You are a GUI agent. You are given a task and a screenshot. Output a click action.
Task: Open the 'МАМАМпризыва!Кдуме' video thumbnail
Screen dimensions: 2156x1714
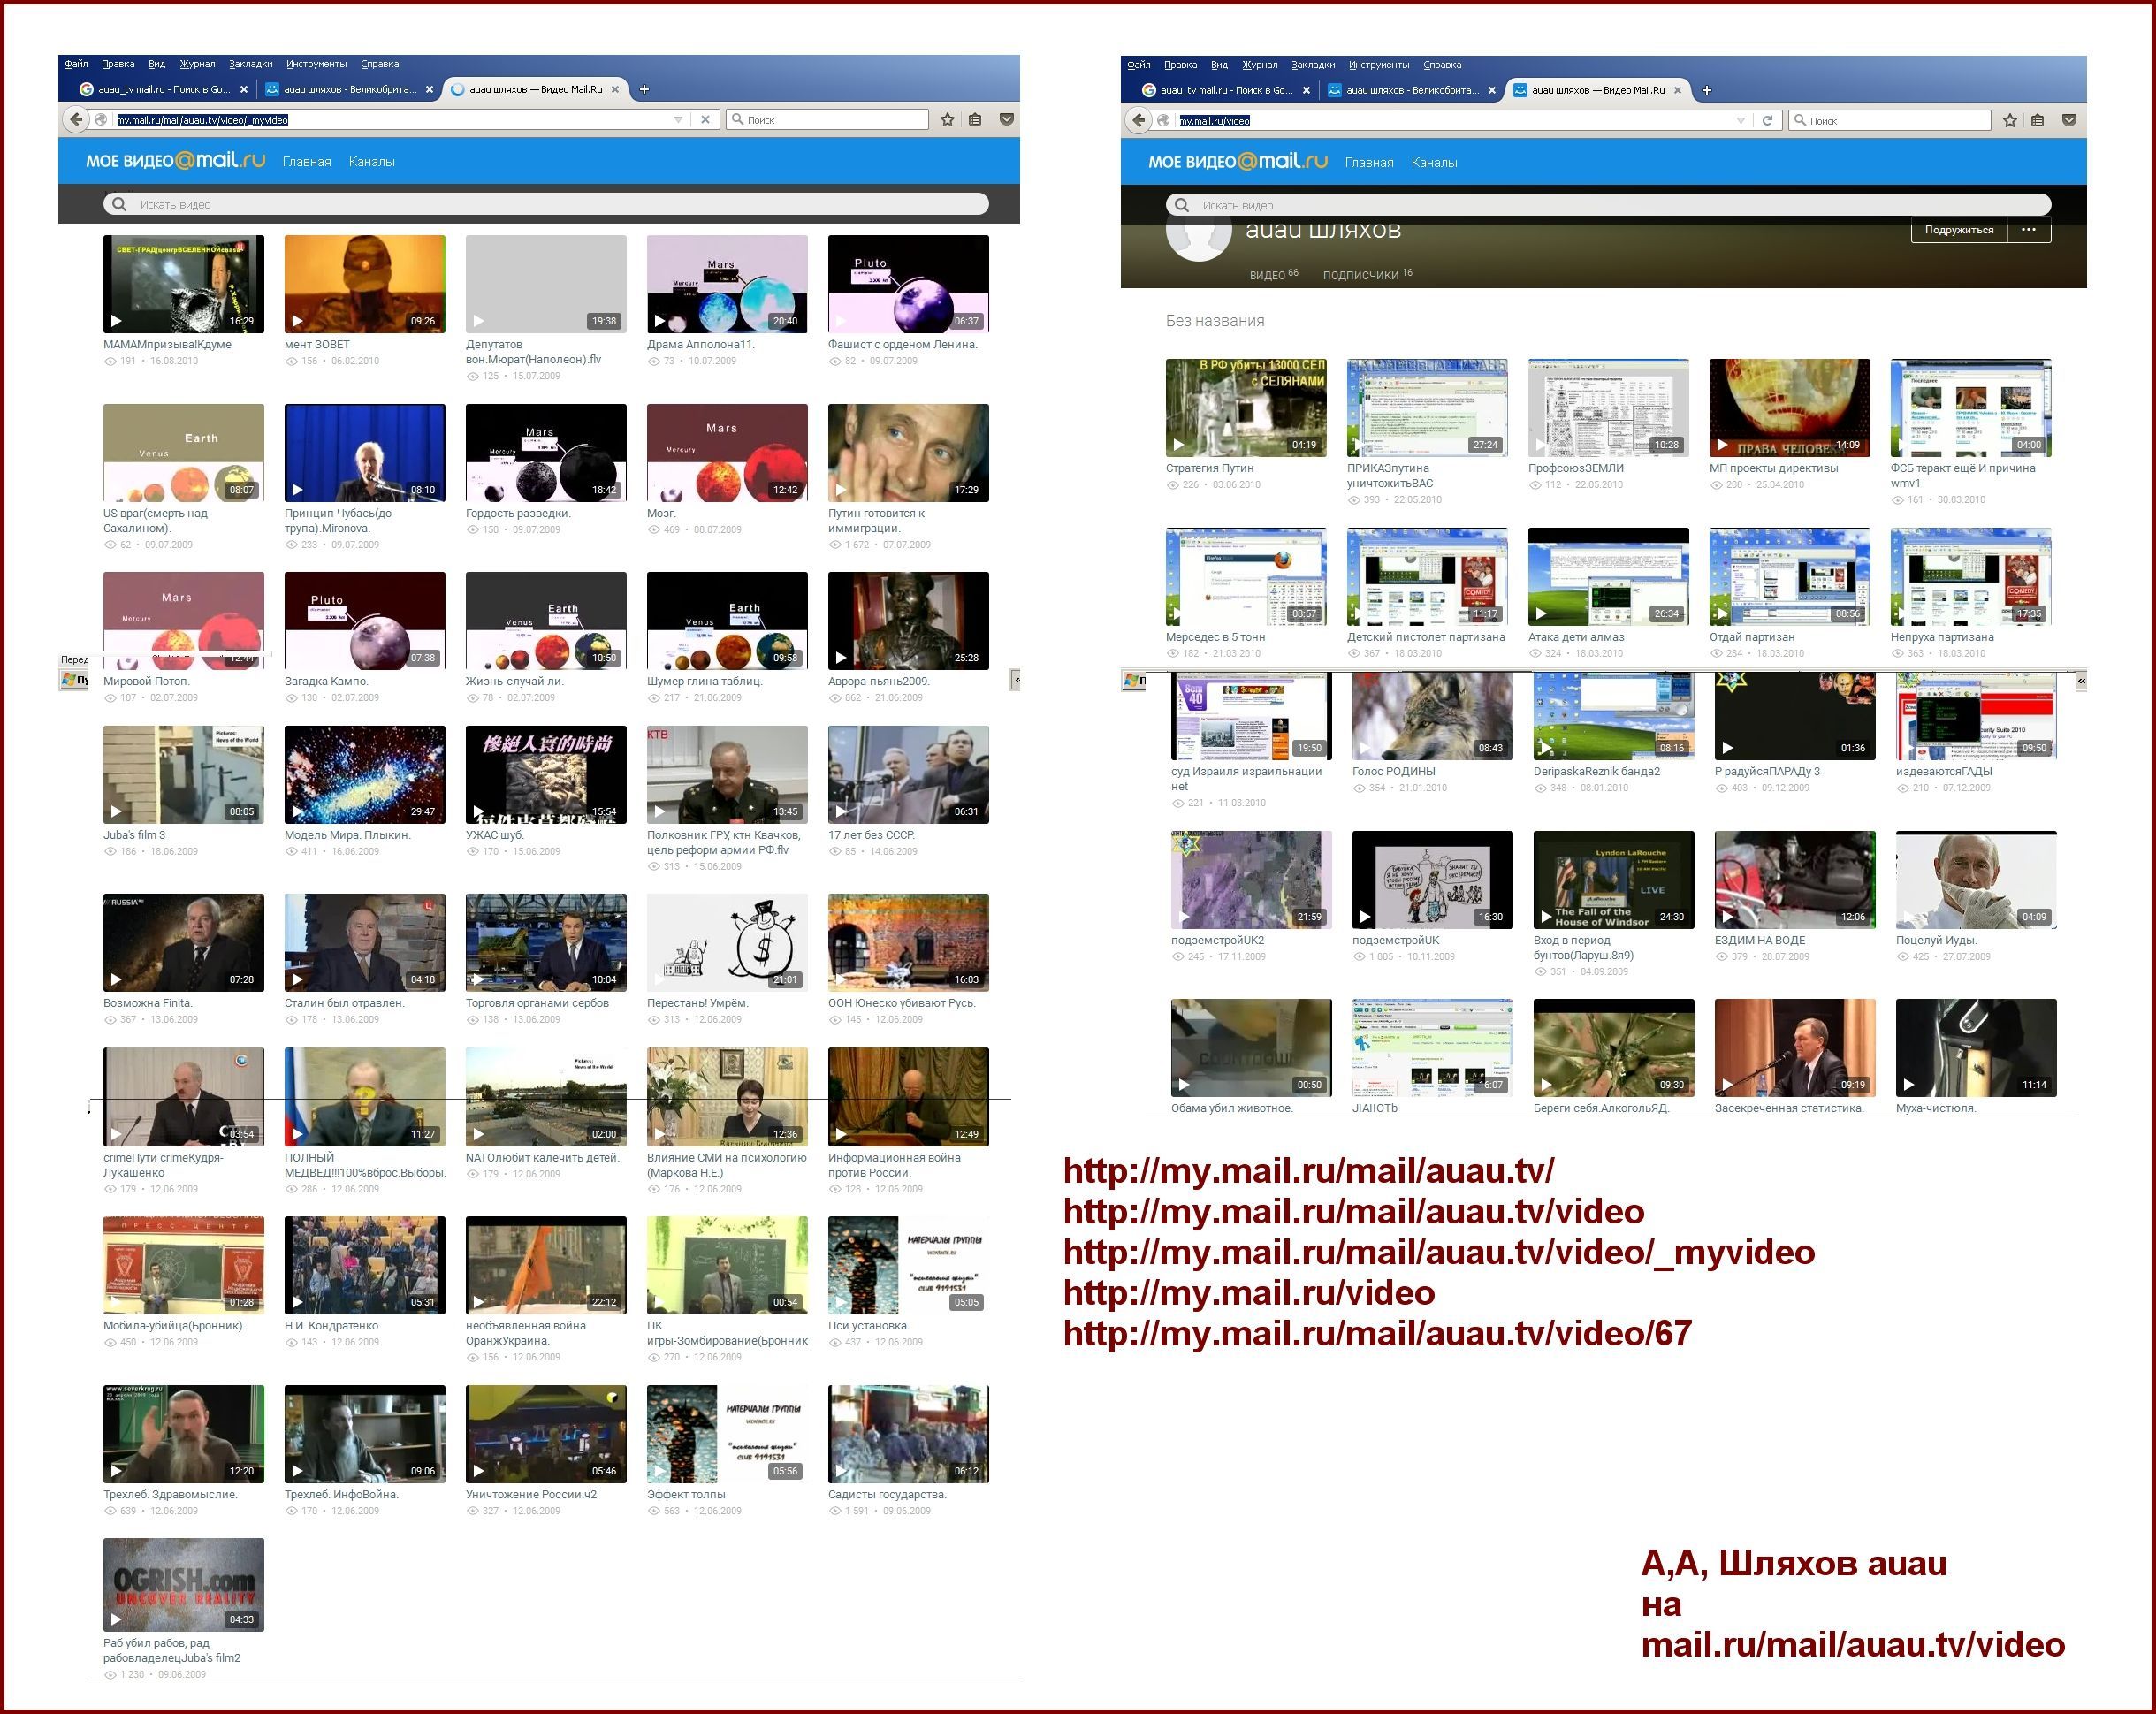184,284
